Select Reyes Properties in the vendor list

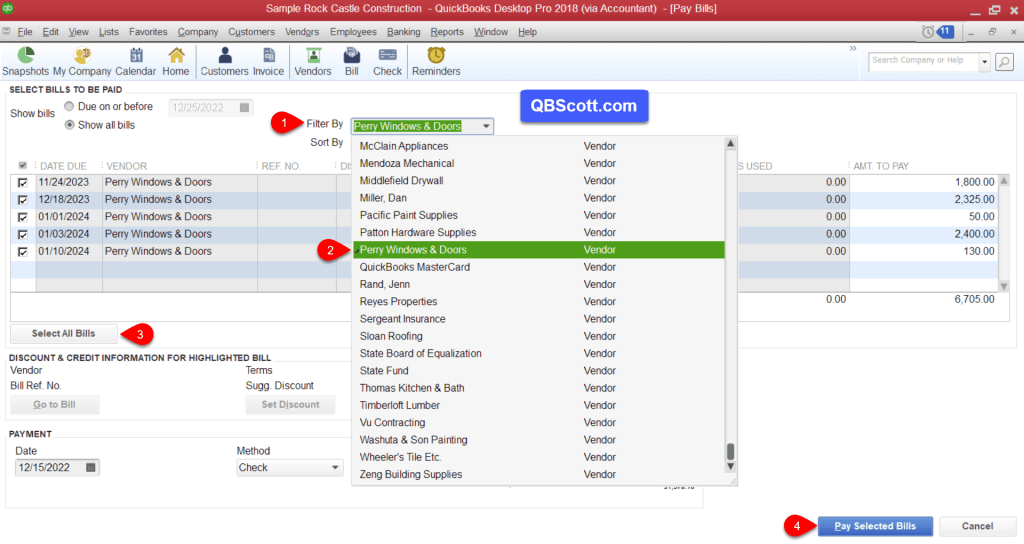point(539,302)
